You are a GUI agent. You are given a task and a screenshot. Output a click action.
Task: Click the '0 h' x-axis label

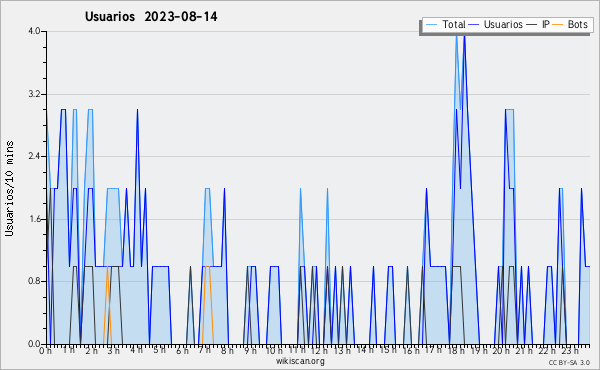click(x=46, y=351)
